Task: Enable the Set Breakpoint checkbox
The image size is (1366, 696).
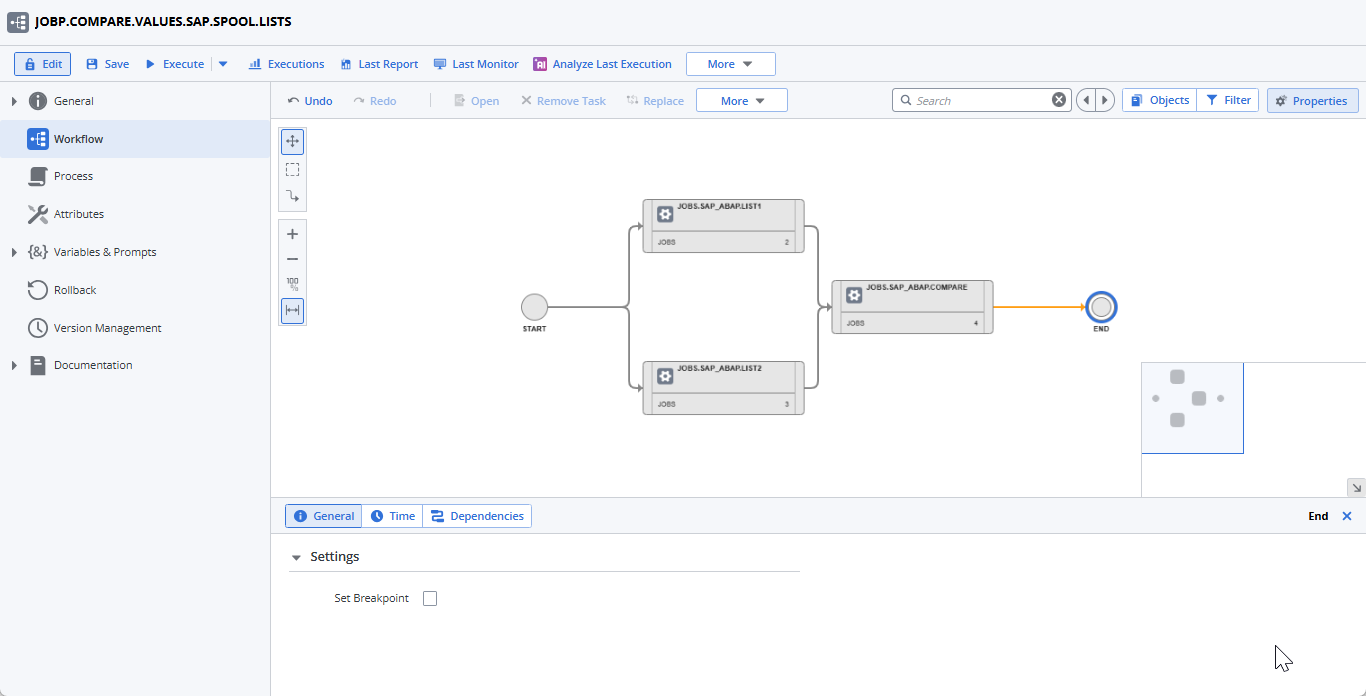Action: tap(429, 597)
